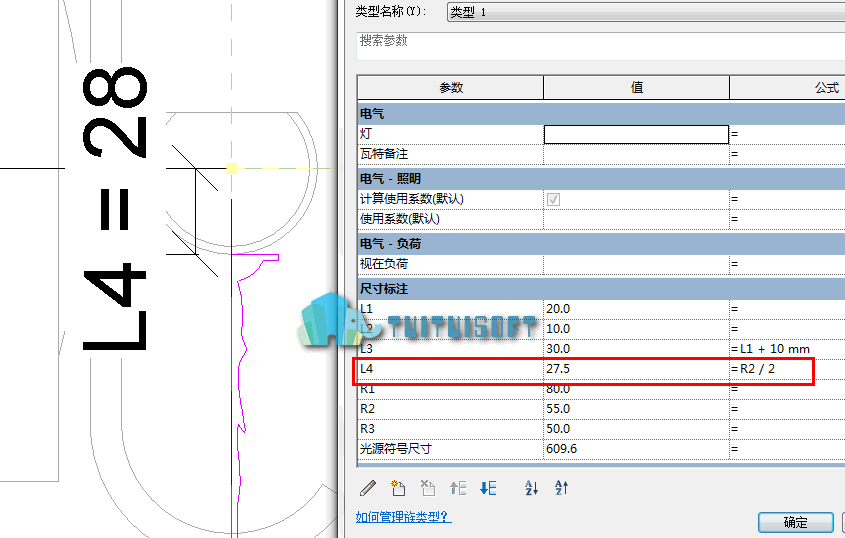Click the 确定 button
Image resolution: width=845 pixels, height=538 pixels.
pos(795,522)
